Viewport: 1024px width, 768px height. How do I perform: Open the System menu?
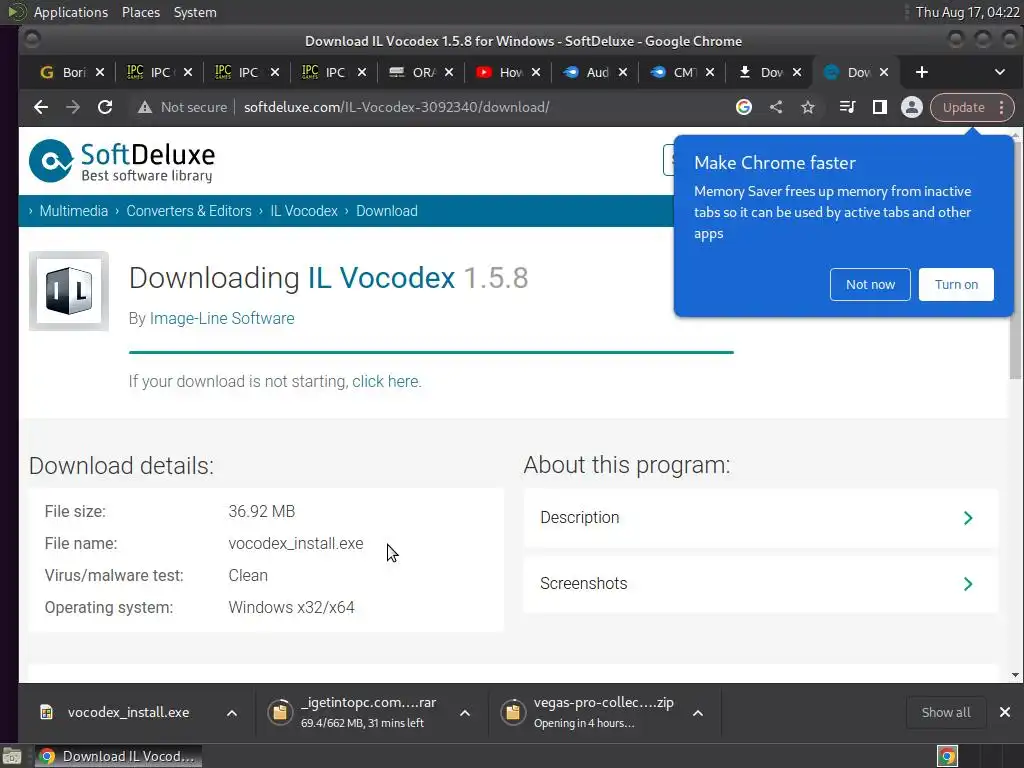click(195, 12)
